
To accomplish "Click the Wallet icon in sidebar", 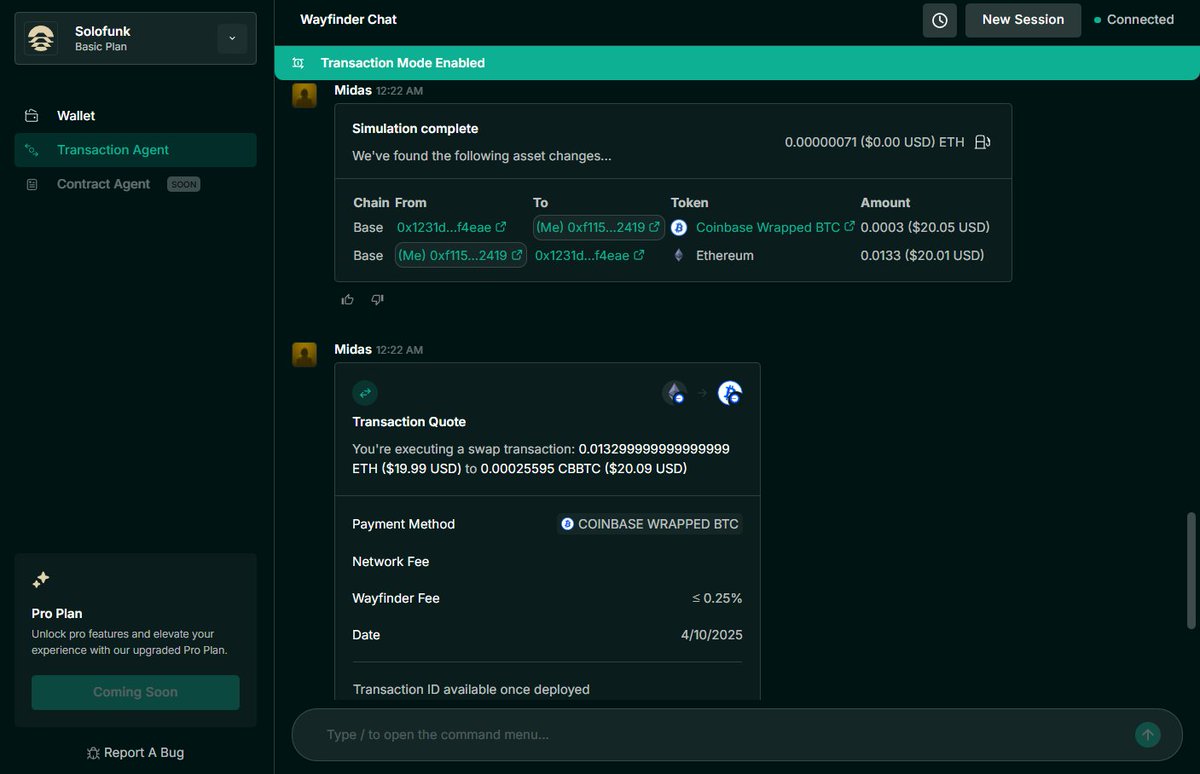I will [x=32, y=116].
